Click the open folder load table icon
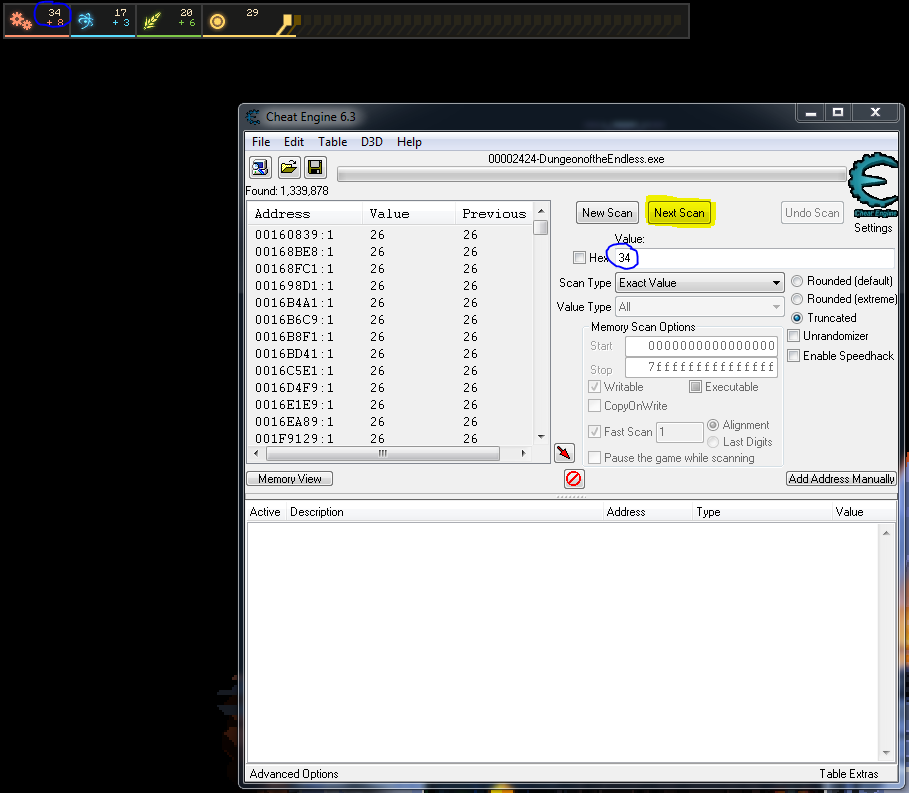The width and height of the screenshot is (909, 793). click(289, 168)
